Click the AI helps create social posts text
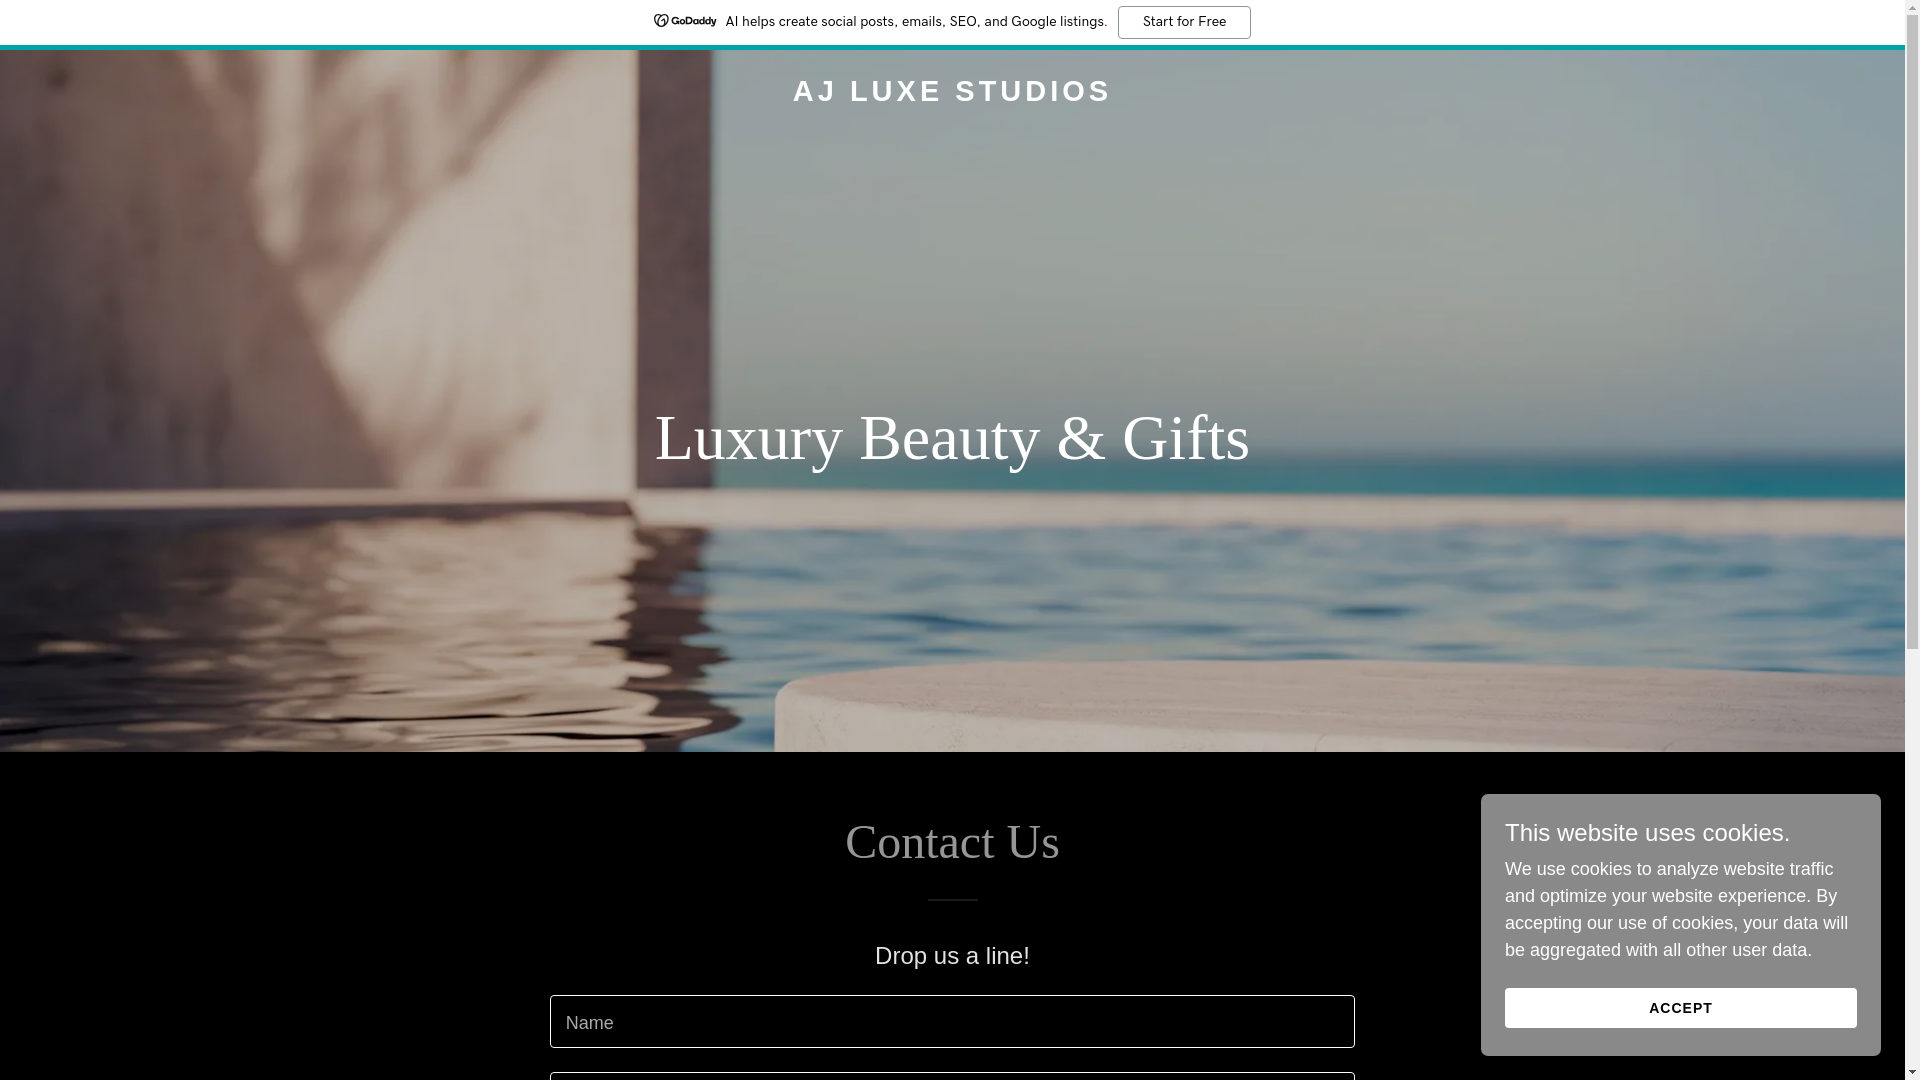Image resolution: width=1920 pixels, height=1080 pixels. point(916,22)
